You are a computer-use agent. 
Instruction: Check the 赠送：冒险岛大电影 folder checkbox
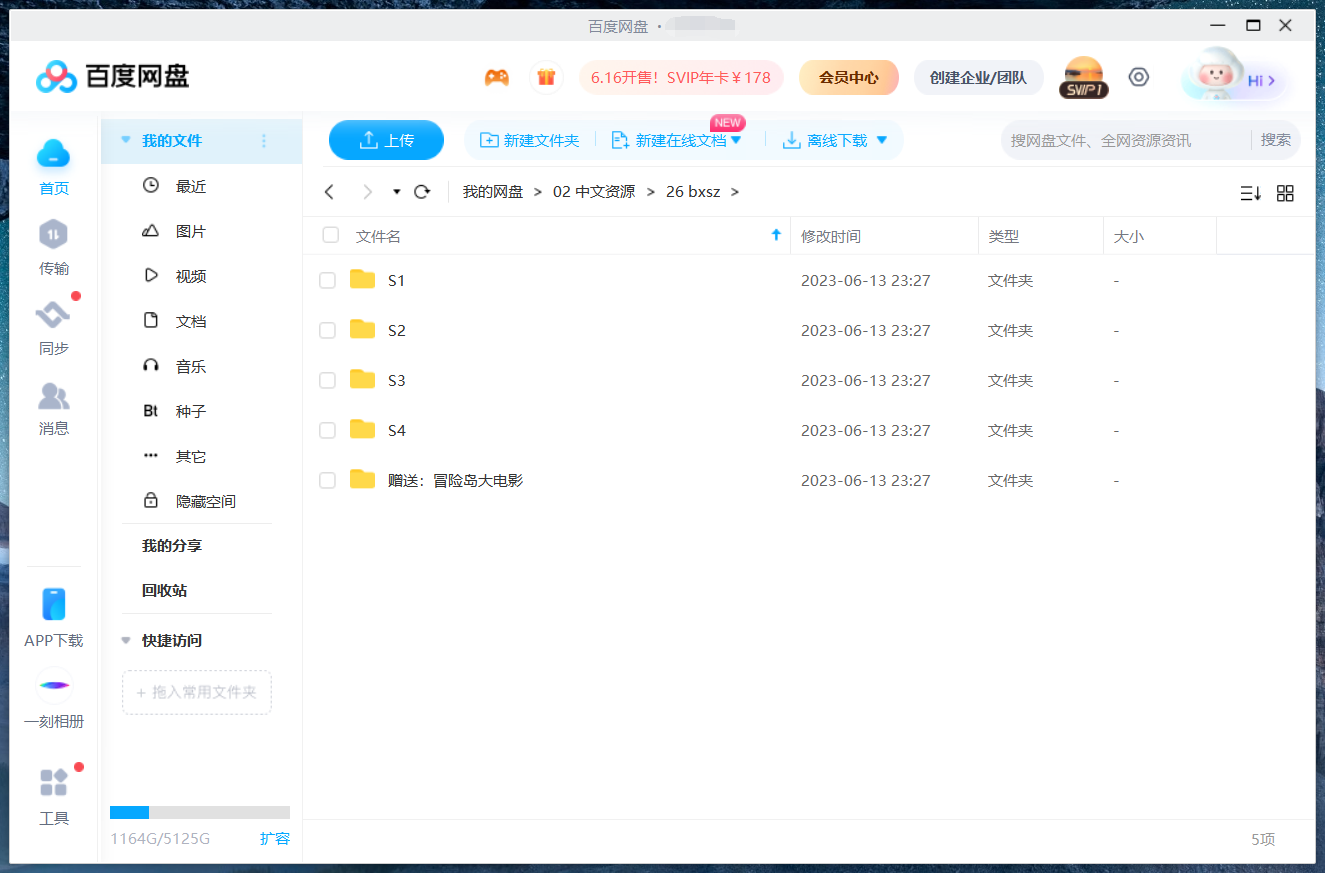(327, 480)
